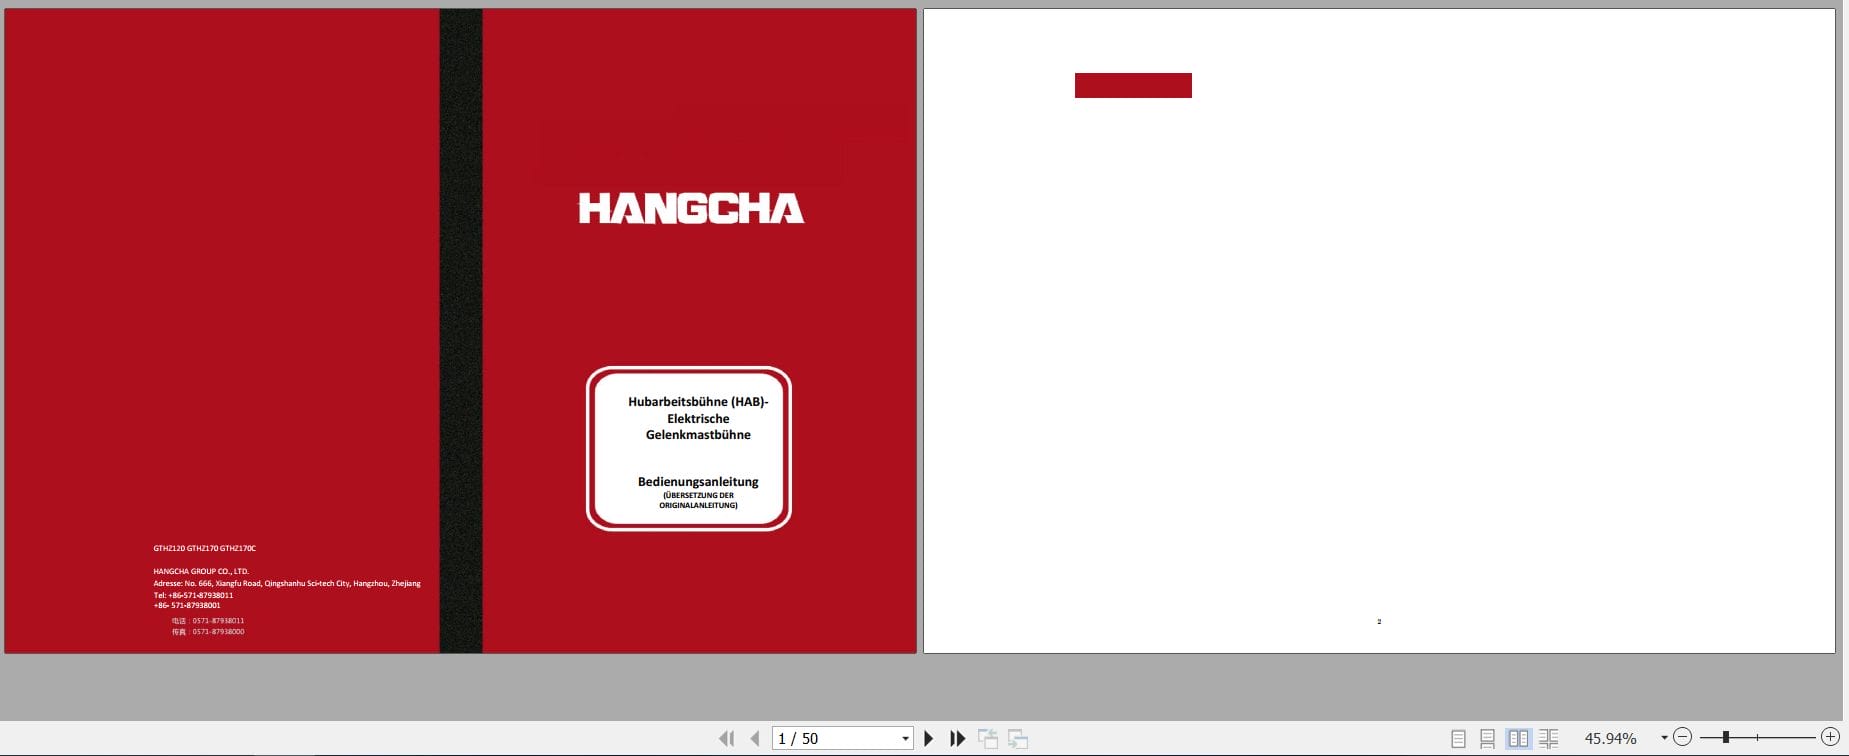This screenshot has height=756, width=1849.
Task: Click the zoom out minus button
Action: [1682, 737]
